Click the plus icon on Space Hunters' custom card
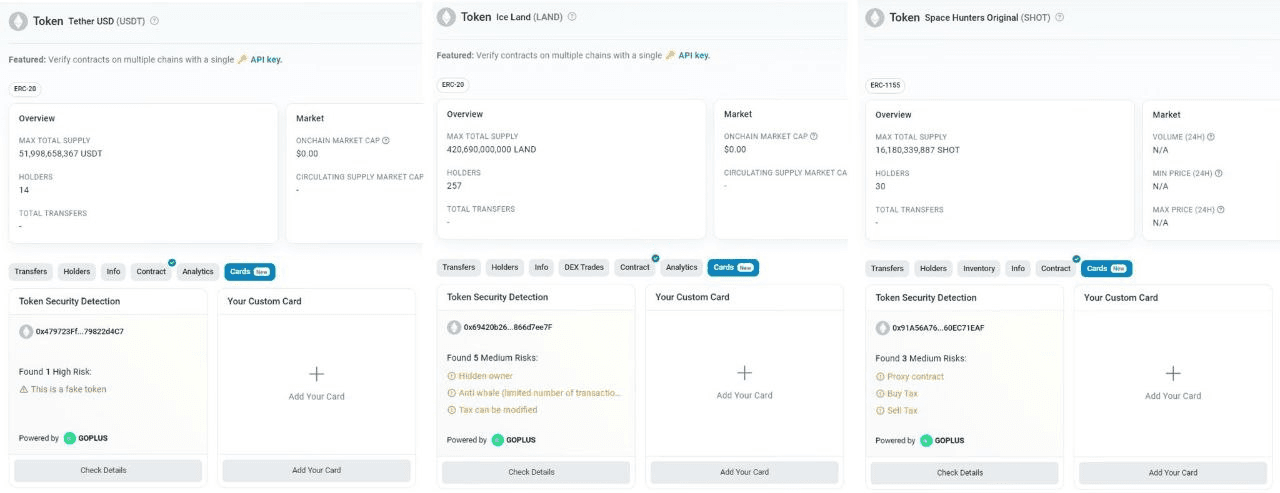 point(1173,374)
